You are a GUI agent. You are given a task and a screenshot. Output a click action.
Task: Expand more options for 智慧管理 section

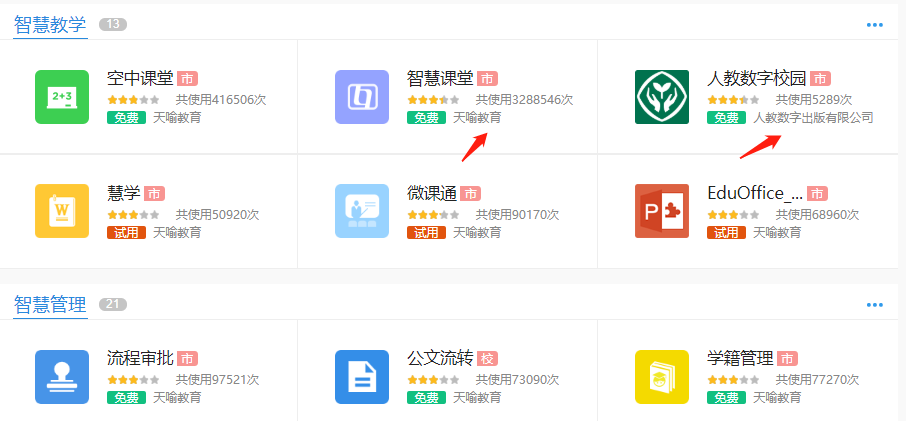coord(874,305)
